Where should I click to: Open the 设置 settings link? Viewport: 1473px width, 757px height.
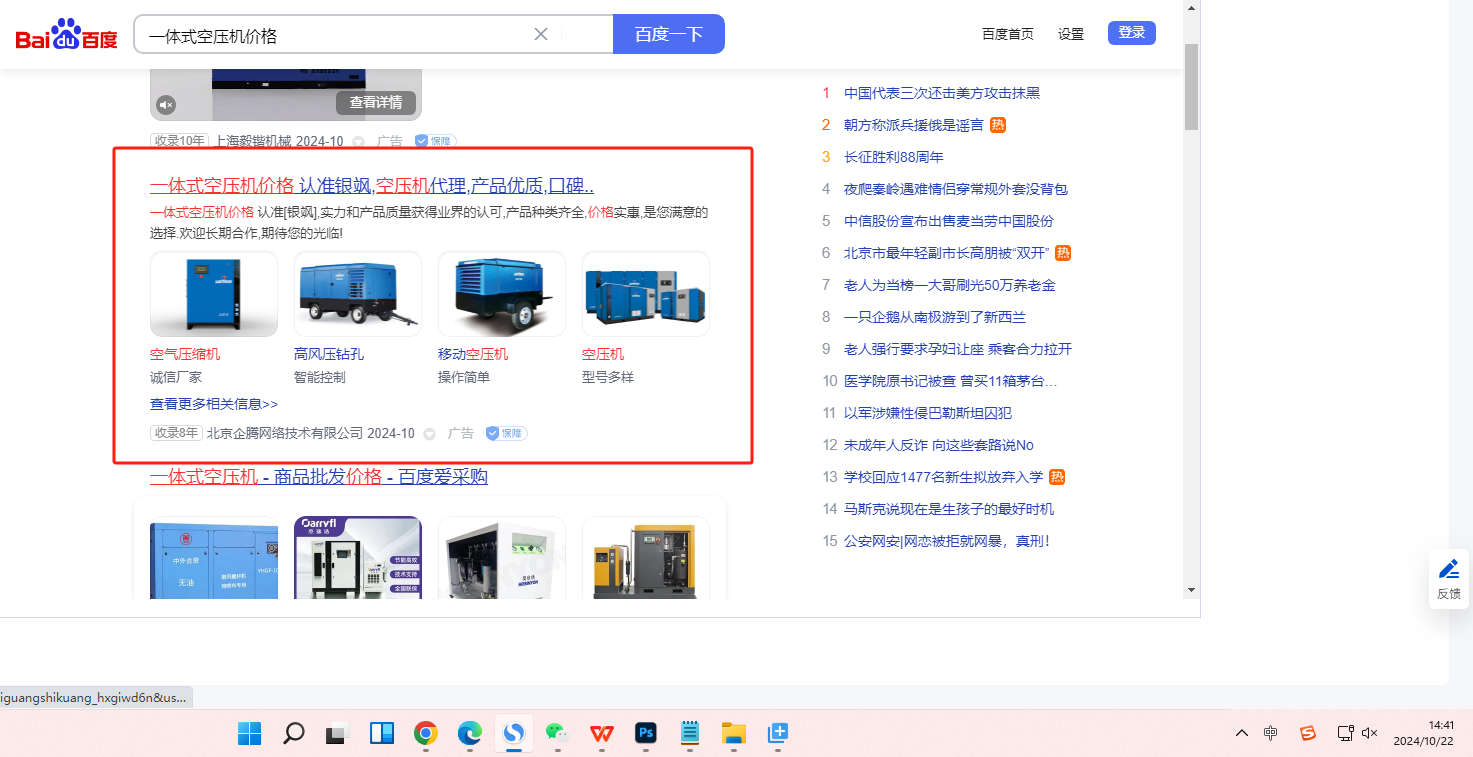[x=1071, y=34]
